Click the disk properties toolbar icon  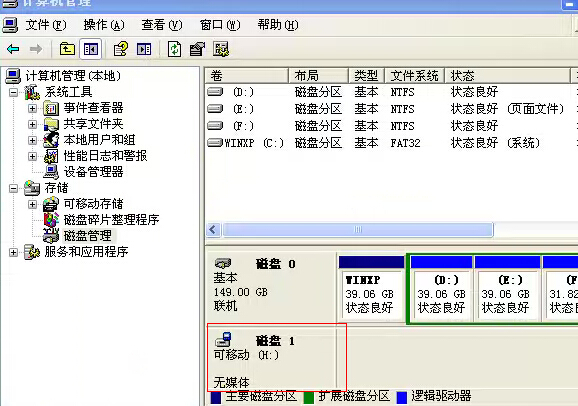tap(197, 49)
